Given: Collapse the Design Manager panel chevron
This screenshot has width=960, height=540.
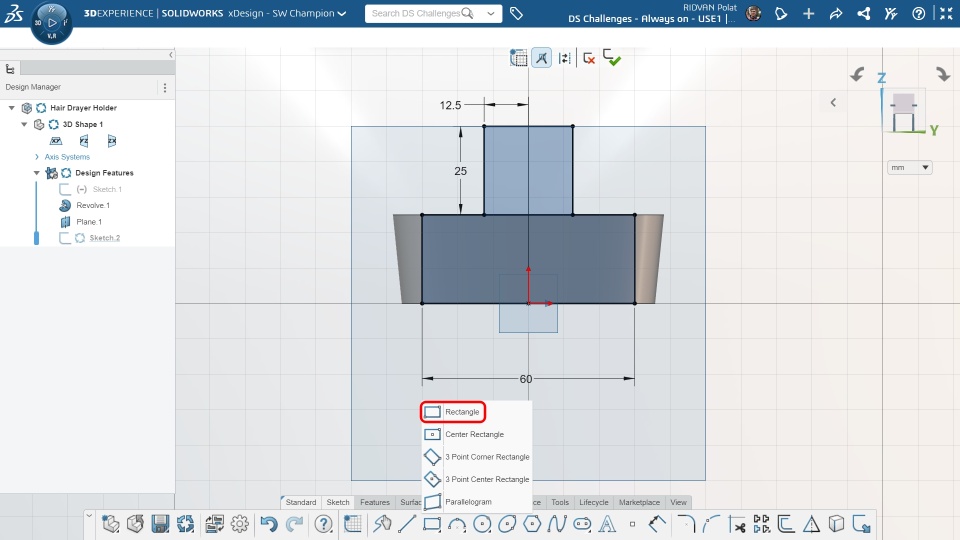Looking at the screenshot, I should point(170,54).
